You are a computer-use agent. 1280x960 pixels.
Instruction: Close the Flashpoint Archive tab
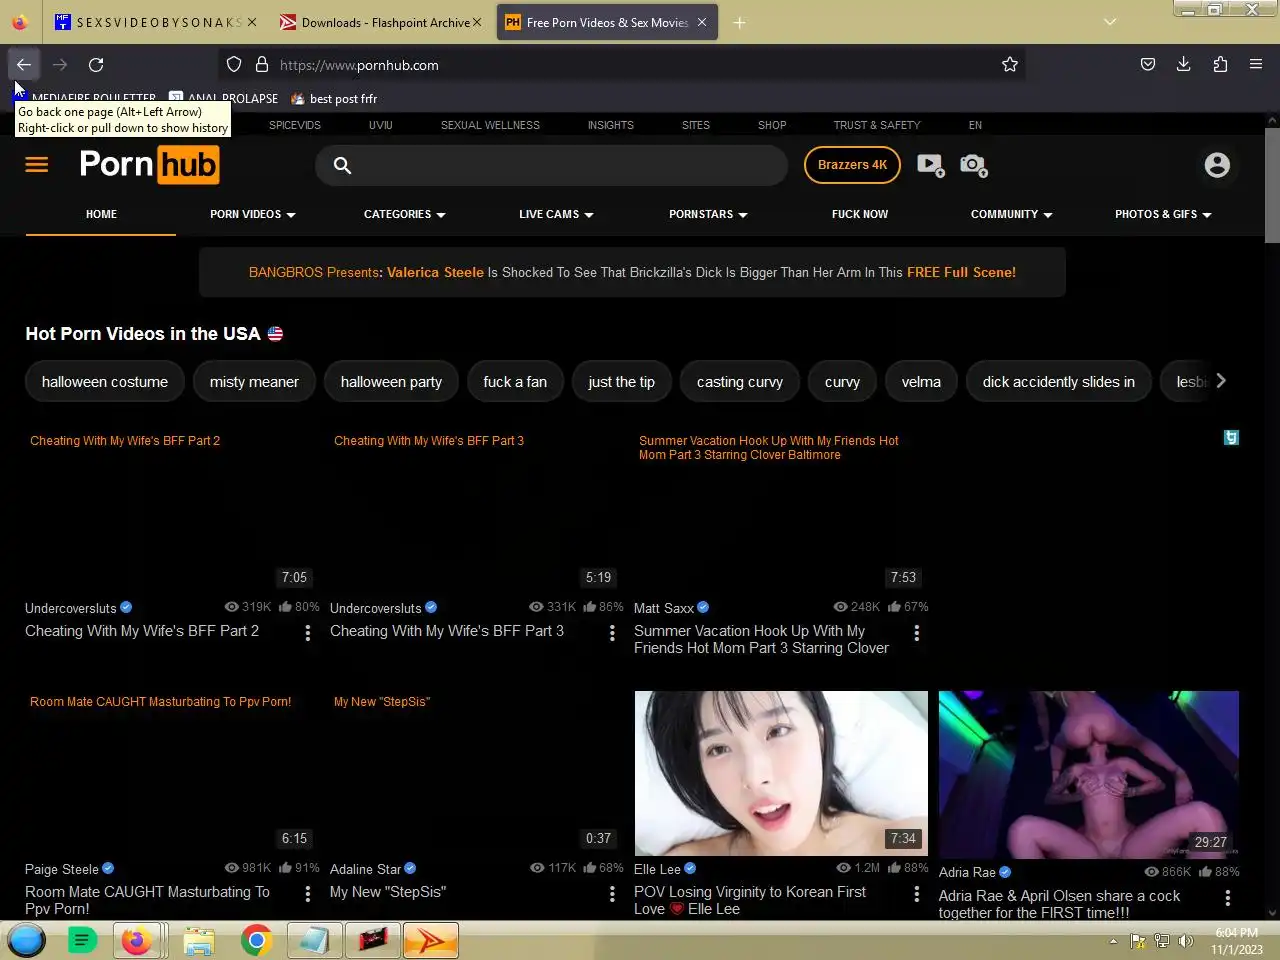point(476,22)
